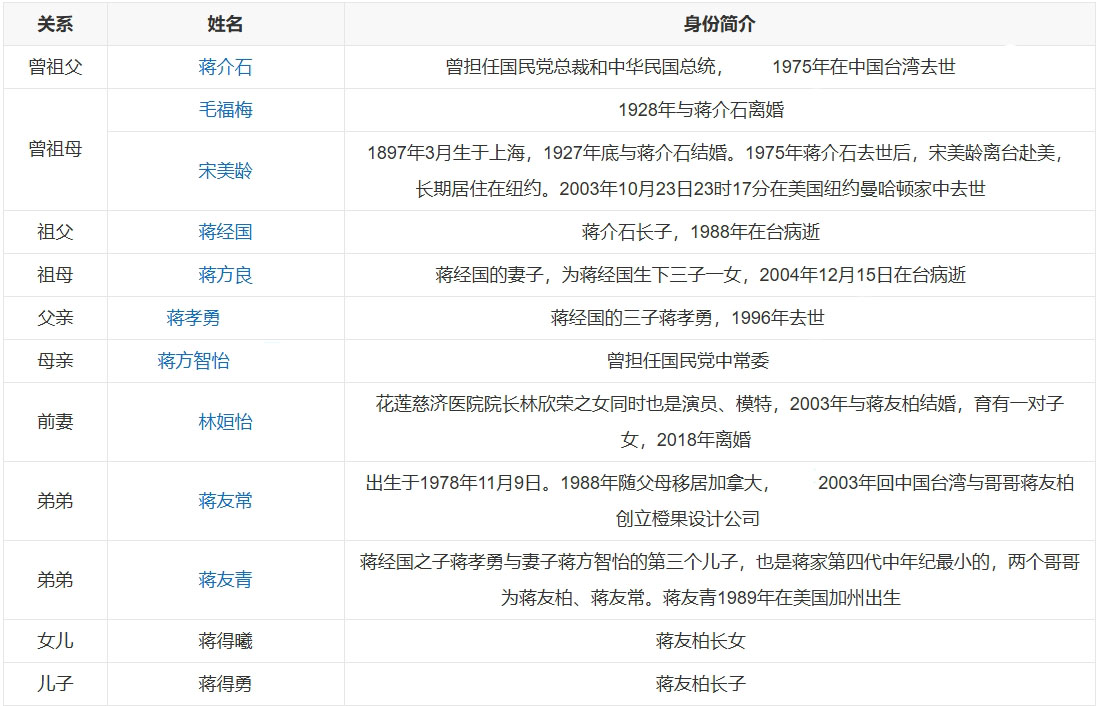Open the 蒋友常 name link

pos(225,501)
